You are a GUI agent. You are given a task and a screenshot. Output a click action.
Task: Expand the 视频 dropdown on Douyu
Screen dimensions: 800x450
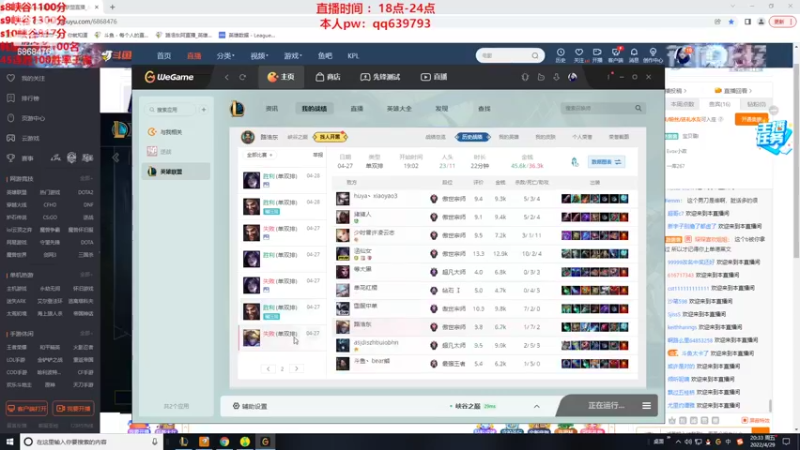click(259, 56)
